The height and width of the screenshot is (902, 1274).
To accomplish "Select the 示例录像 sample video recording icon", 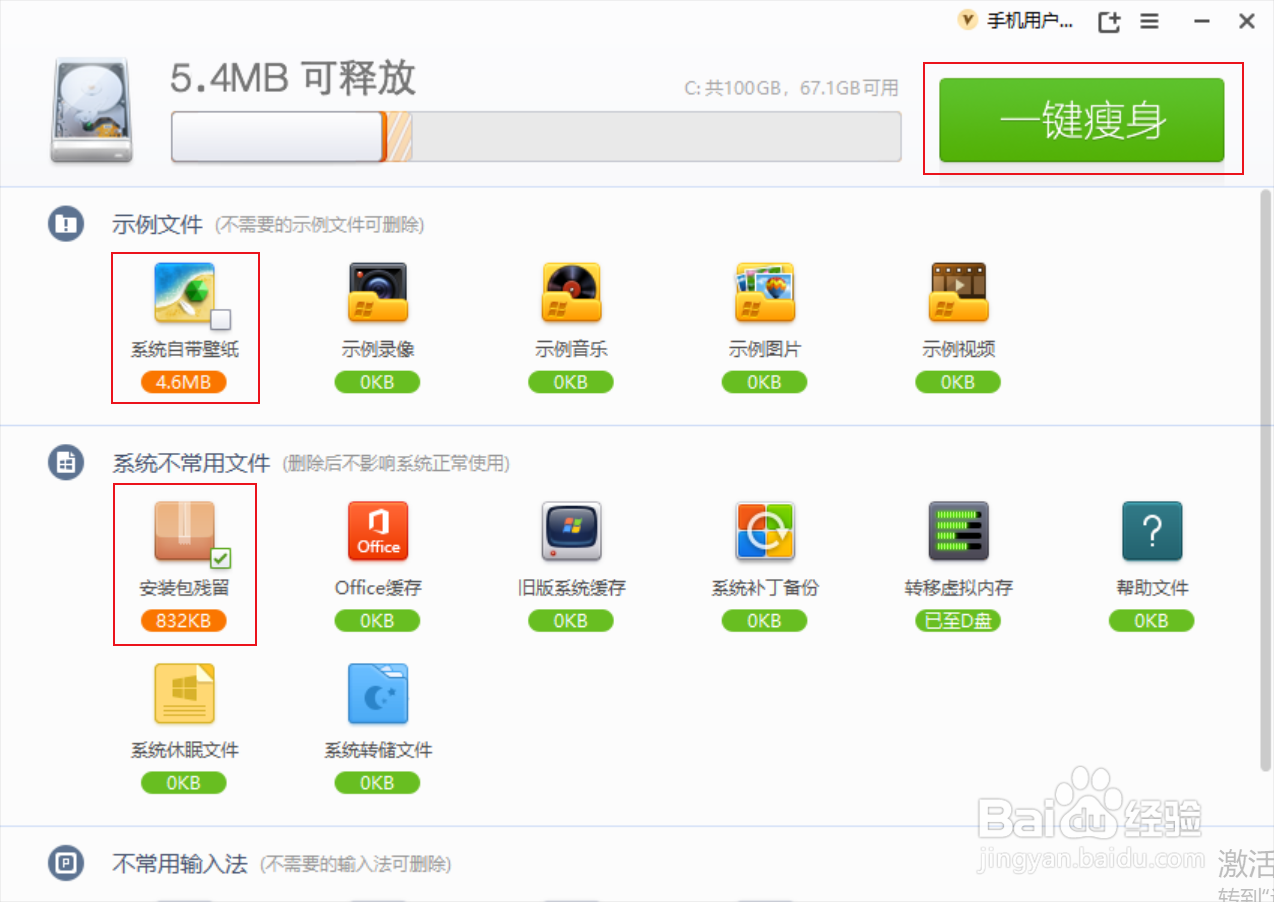I will pyautogui.click(x=377, y=291).
